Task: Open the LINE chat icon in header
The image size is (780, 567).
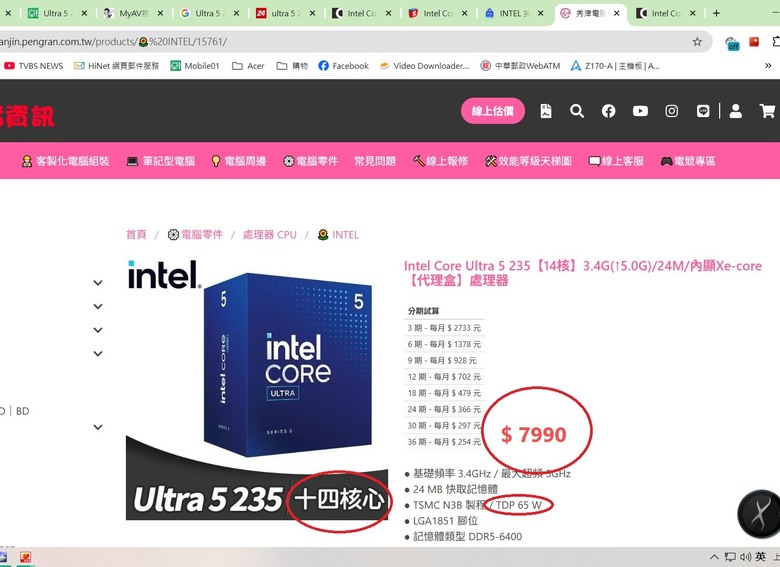Action: 703,111
